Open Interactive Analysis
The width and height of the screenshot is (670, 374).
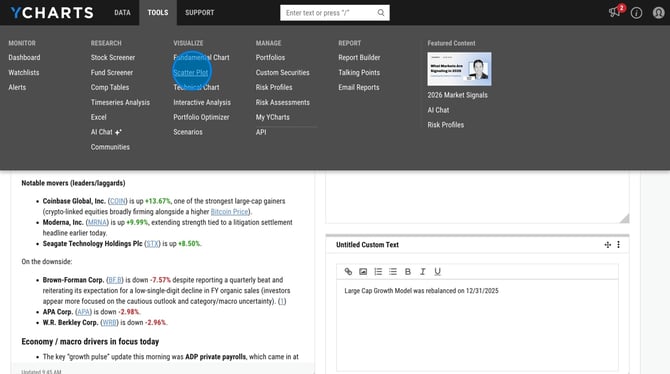(202, 102)
